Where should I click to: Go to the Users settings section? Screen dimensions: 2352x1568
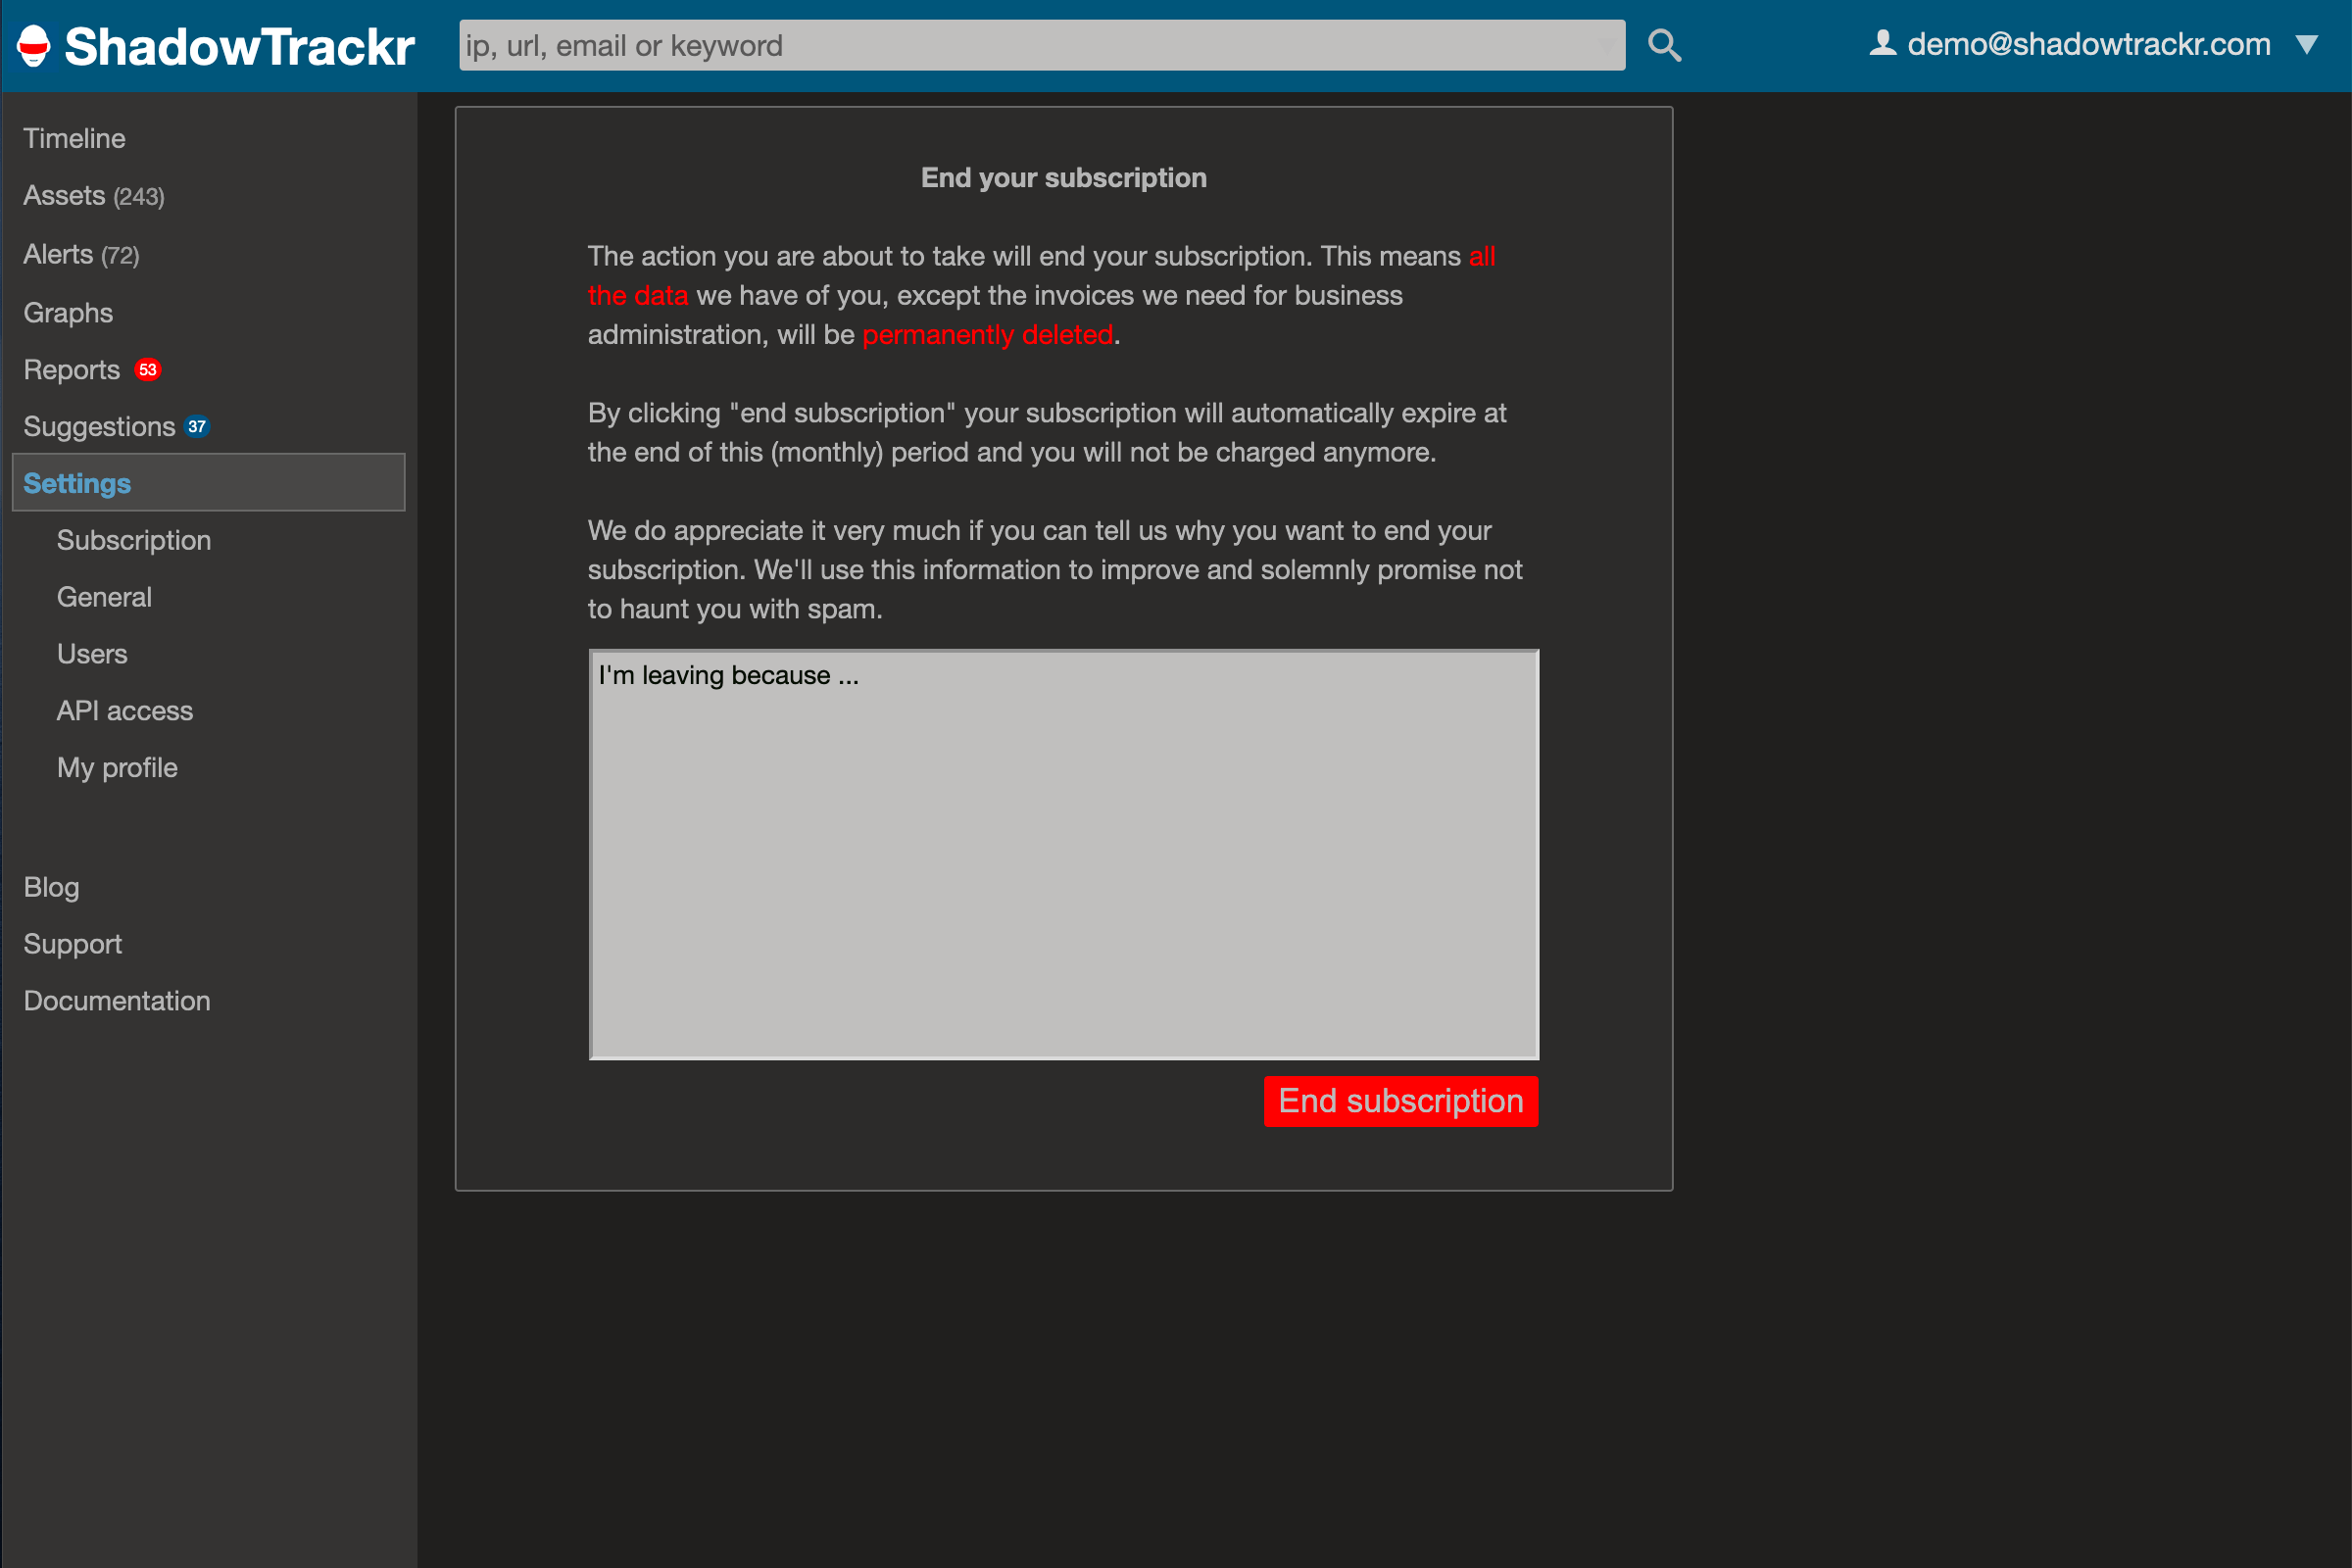point(91,653)
